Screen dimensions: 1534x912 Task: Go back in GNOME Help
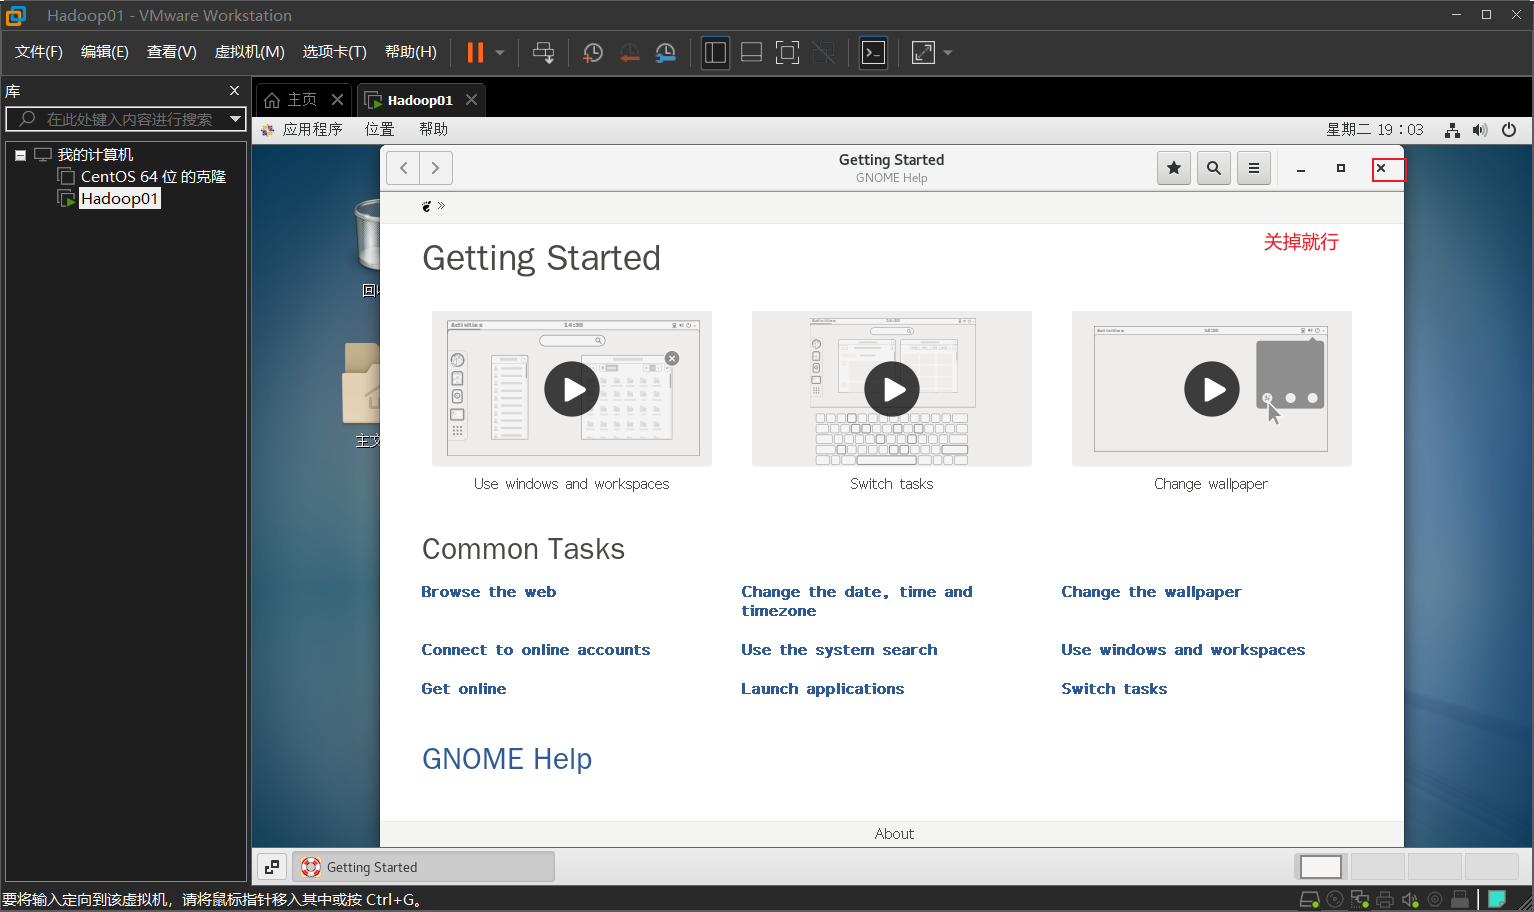tap(403, 168)
